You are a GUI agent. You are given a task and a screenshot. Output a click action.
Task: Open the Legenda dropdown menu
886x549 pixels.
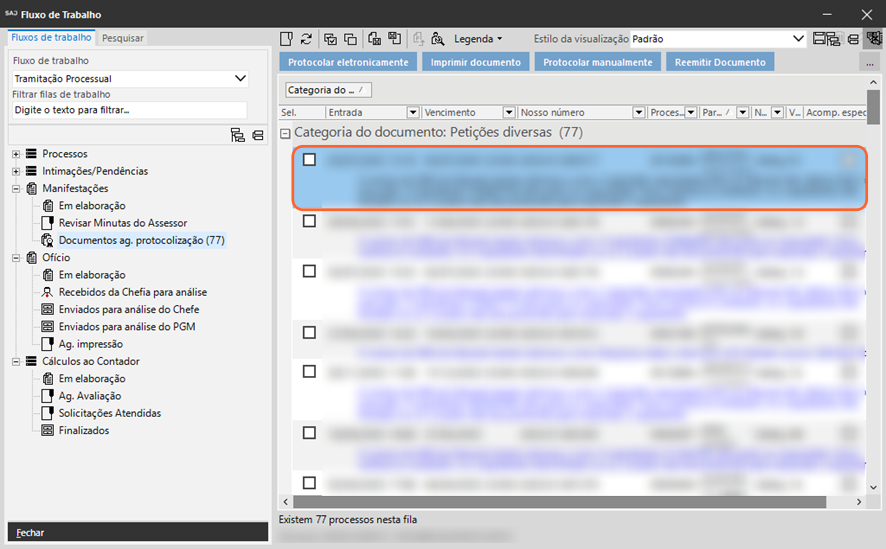(478, 39)
